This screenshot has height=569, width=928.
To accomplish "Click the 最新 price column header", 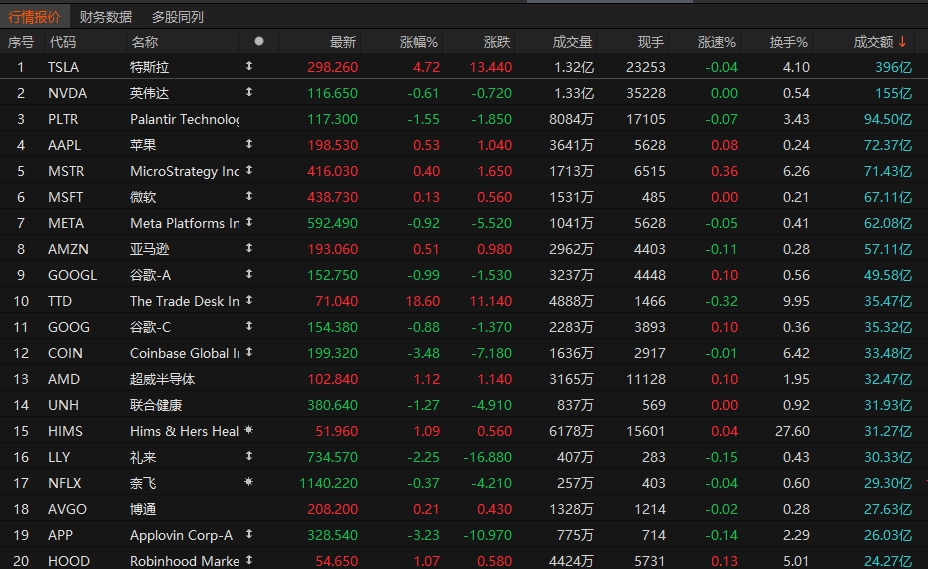I will click(x=343, y=42).
